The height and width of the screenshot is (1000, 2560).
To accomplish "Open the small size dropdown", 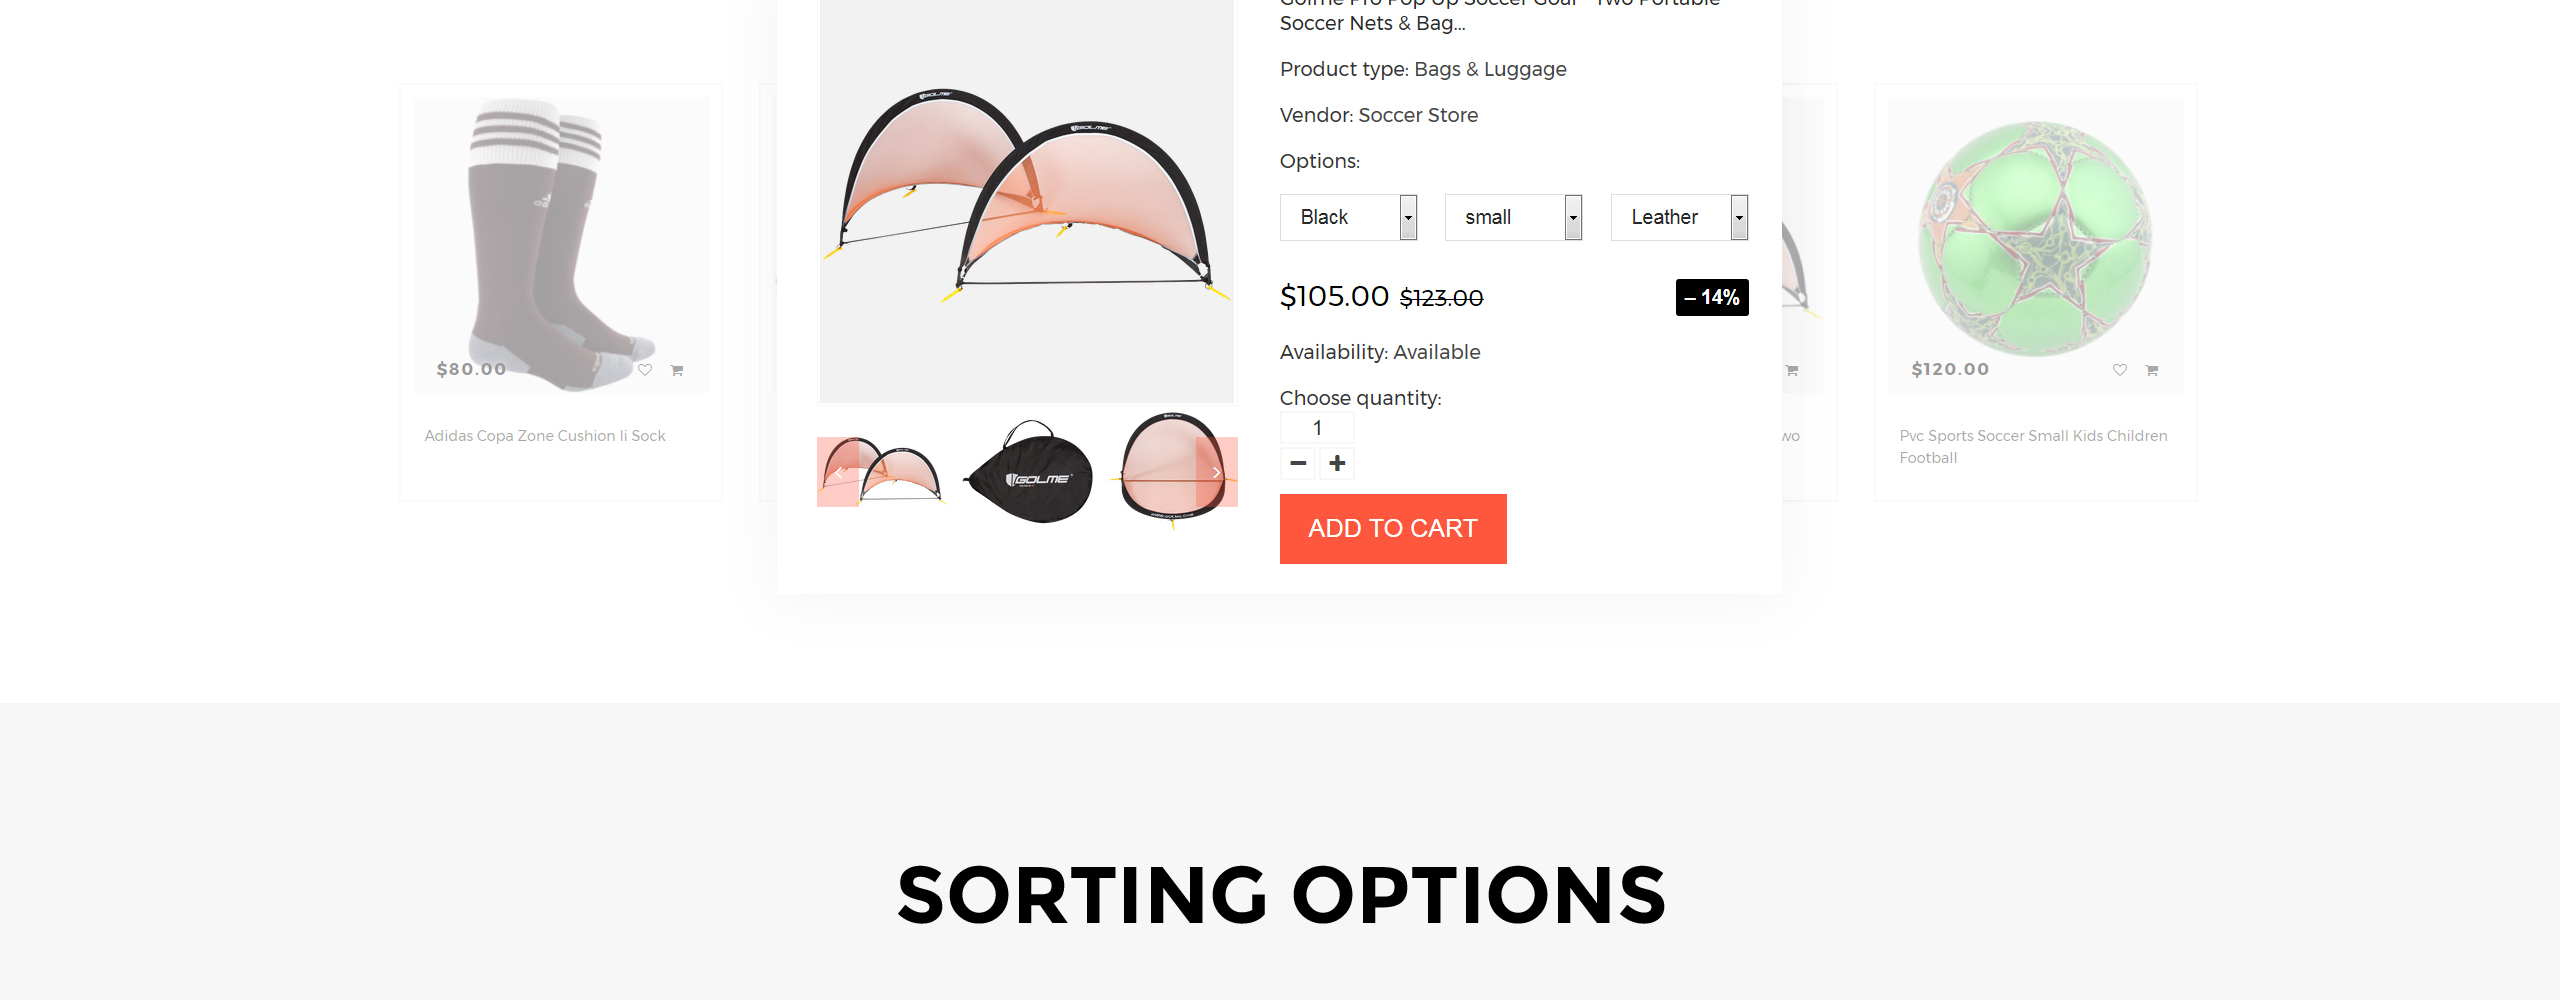I will (x=1513, y=217).
